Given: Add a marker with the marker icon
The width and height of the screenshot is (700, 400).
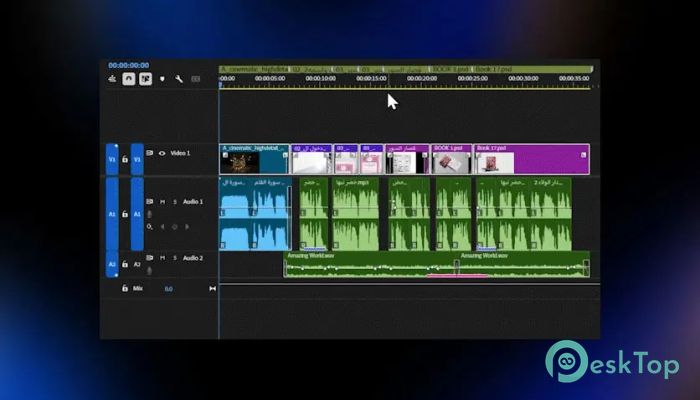Looking at the screenshot, I should (162, 79).
